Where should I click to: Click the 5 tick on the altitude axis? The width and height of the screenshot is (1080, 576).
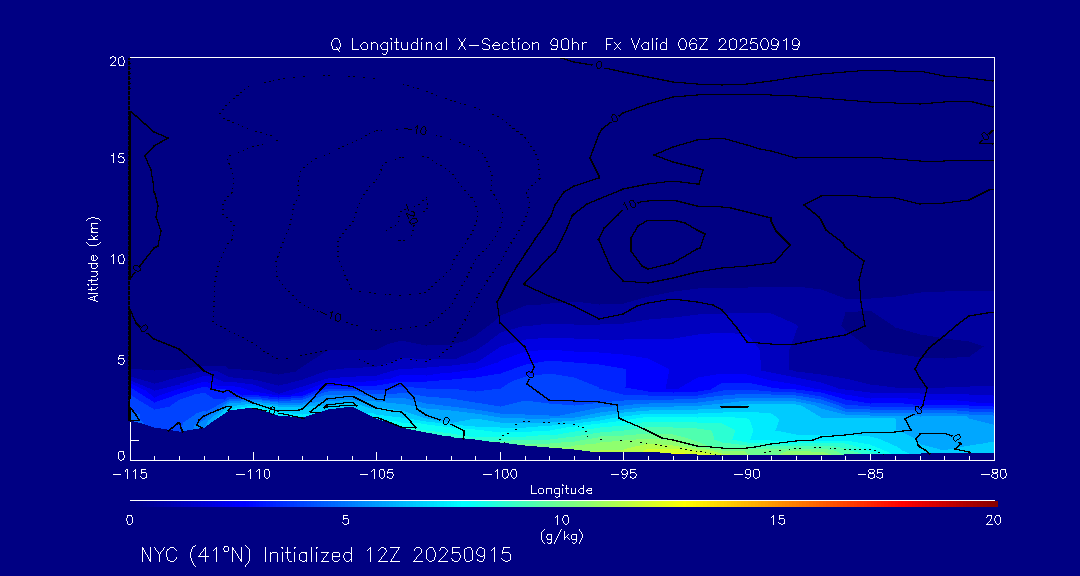coord(120,360)
